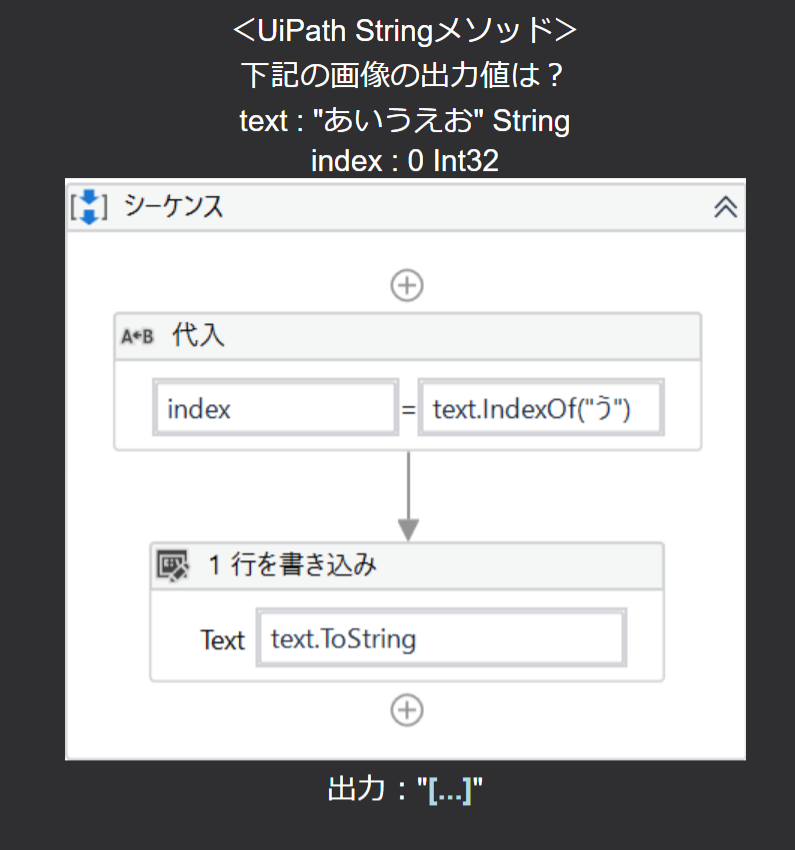
Task: Add activity with bottom plus icon
Action: [x=406, y=710]
